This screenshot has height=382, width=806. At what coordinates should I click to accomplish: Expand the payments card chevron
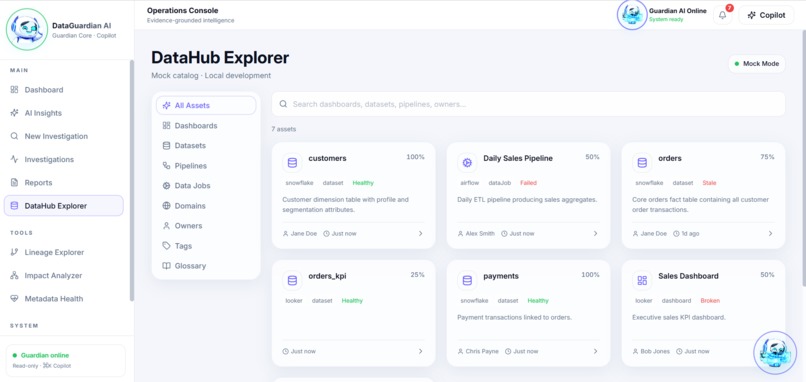tap(595, 351)
